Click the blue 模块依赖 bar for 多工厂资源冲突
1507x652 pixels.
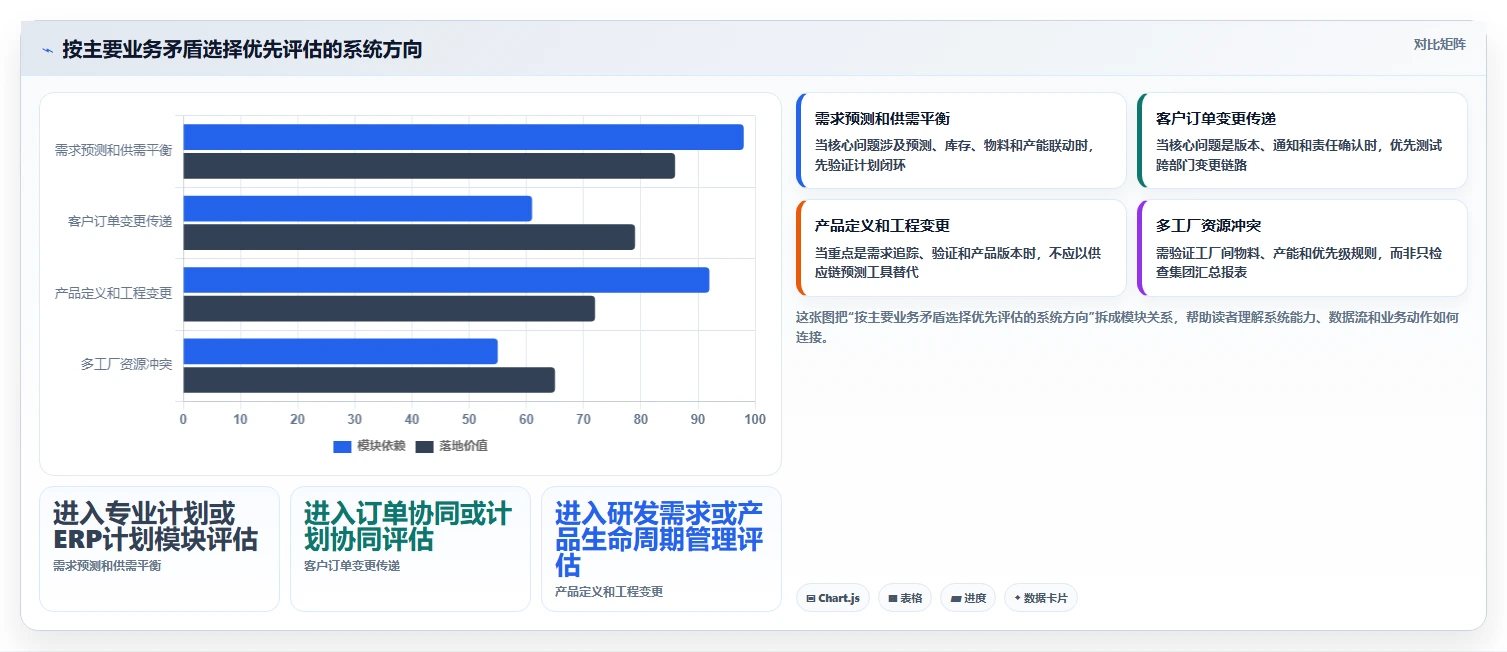[340, 351]
